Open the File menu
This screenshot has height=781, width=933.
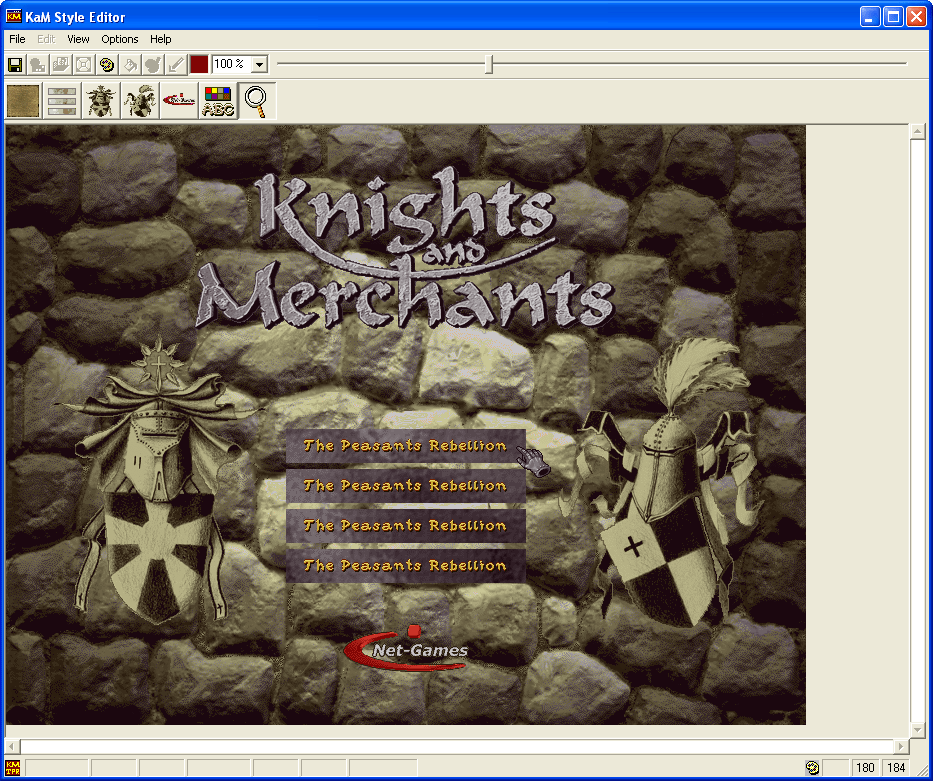pyautogui.click(x=17, y=39)
